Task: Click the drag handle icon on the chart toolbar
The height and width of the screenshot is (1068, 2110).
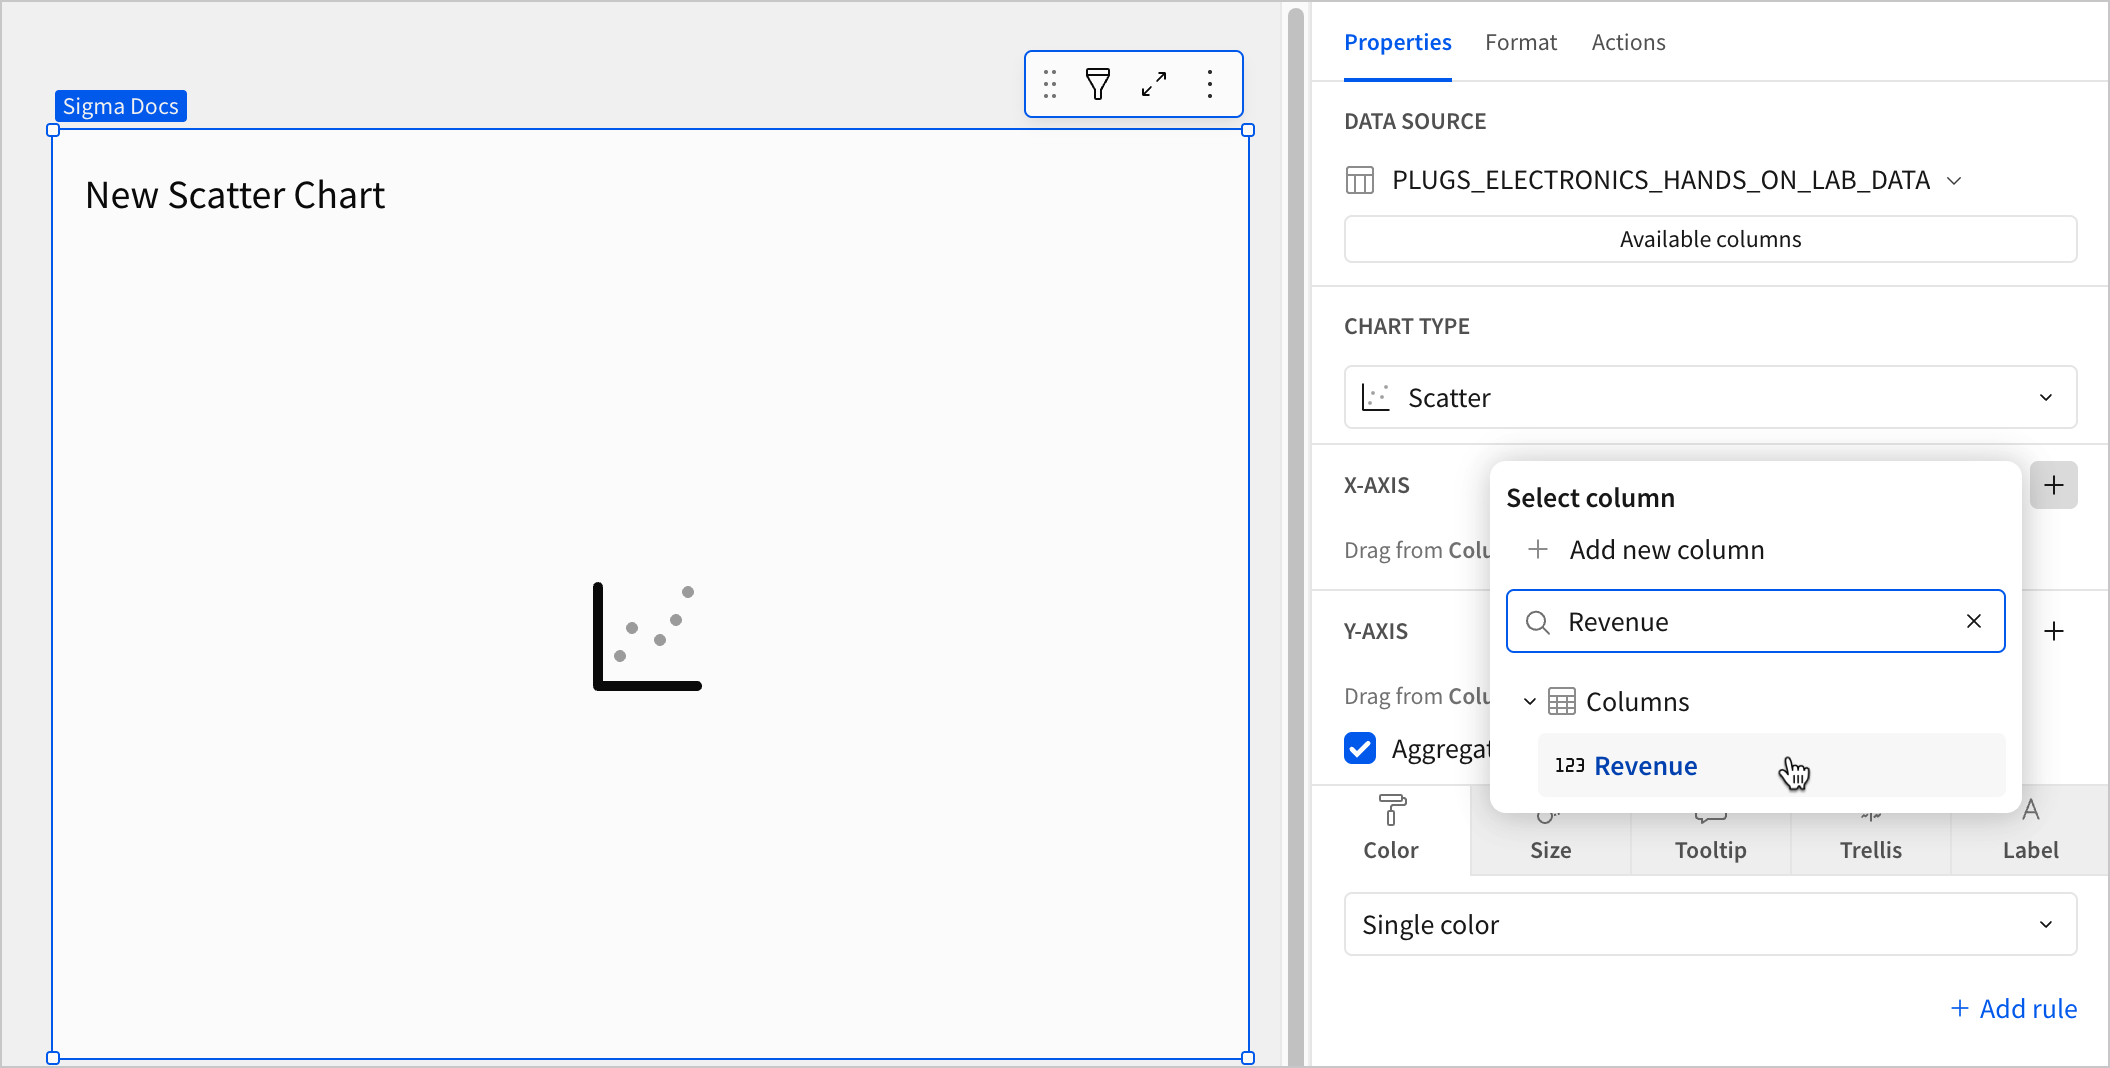Action: (1049, 84)
